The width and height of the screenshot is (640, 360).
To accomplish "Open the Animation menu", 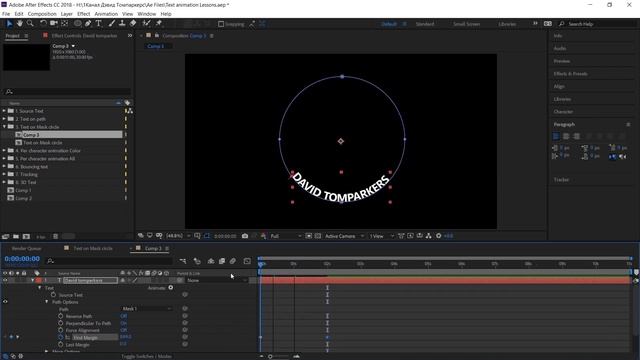I will 106,14.
